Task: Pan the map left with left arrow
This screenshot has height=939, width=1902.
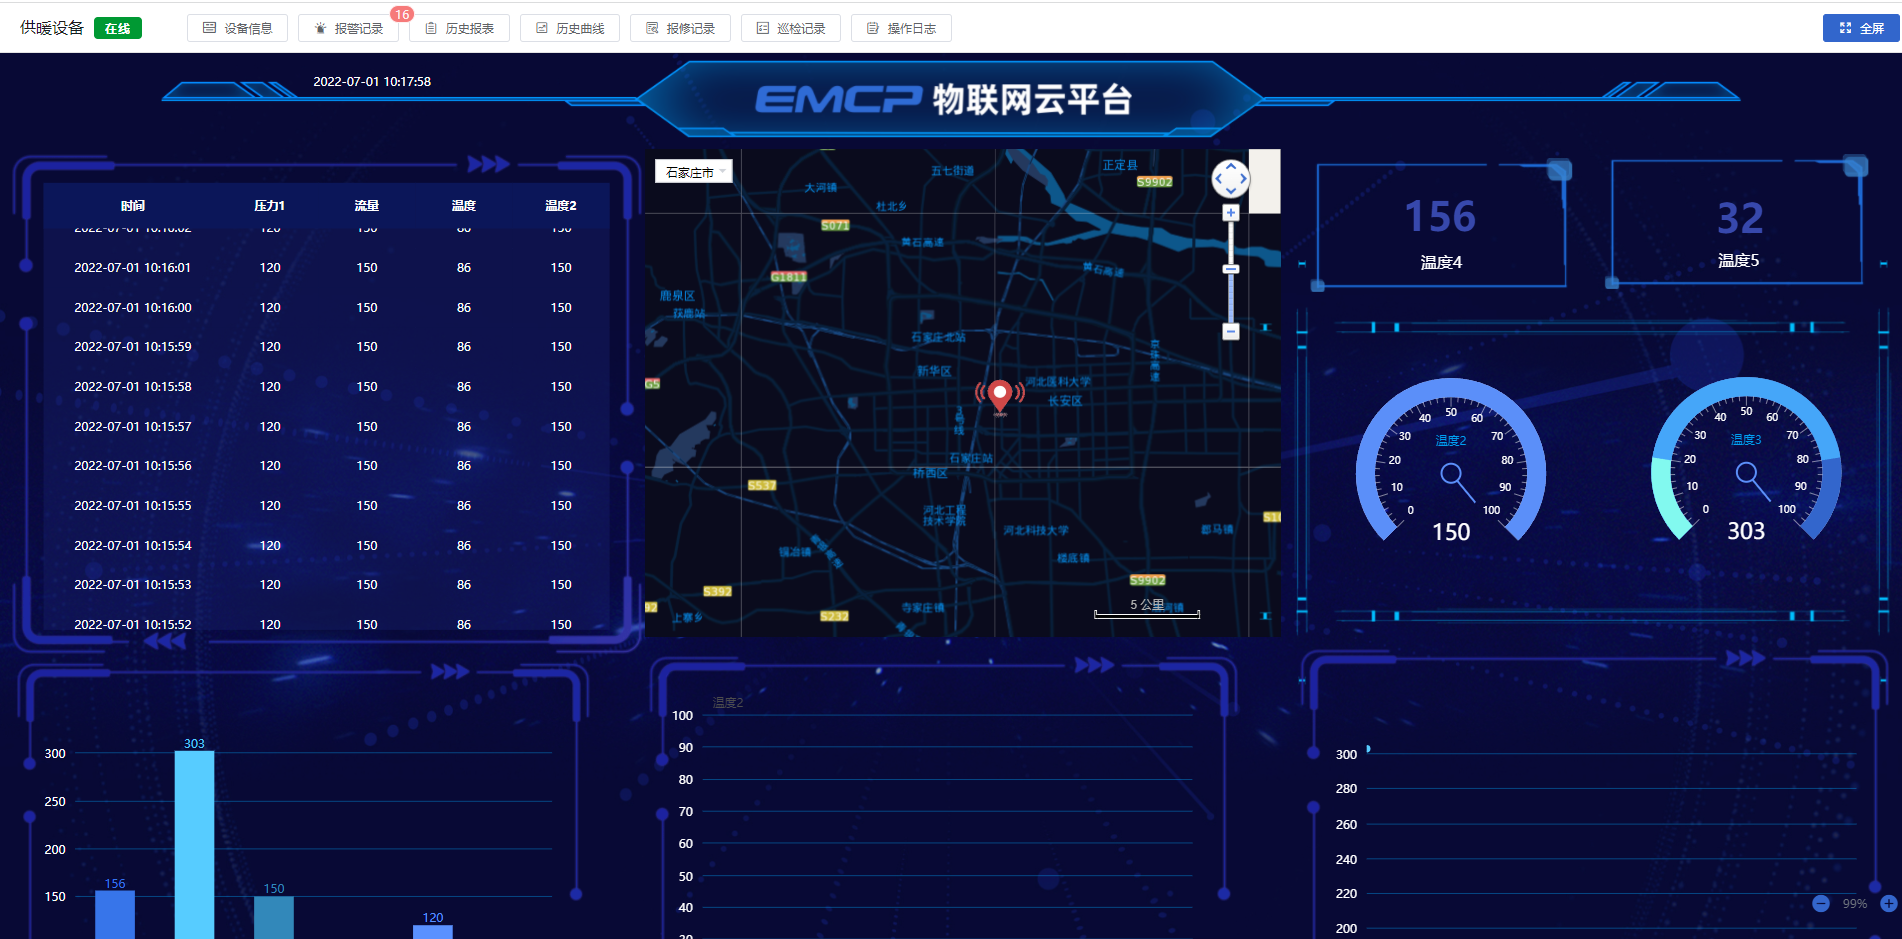Action: (1219, 179)
